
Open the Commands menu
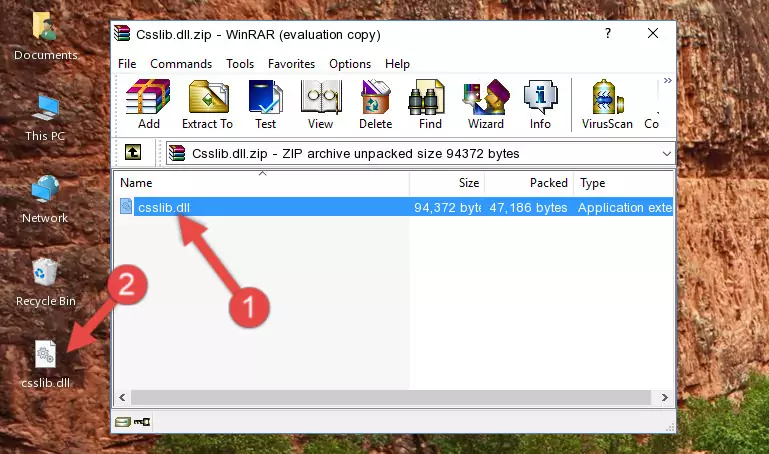[x=181, y=64]
